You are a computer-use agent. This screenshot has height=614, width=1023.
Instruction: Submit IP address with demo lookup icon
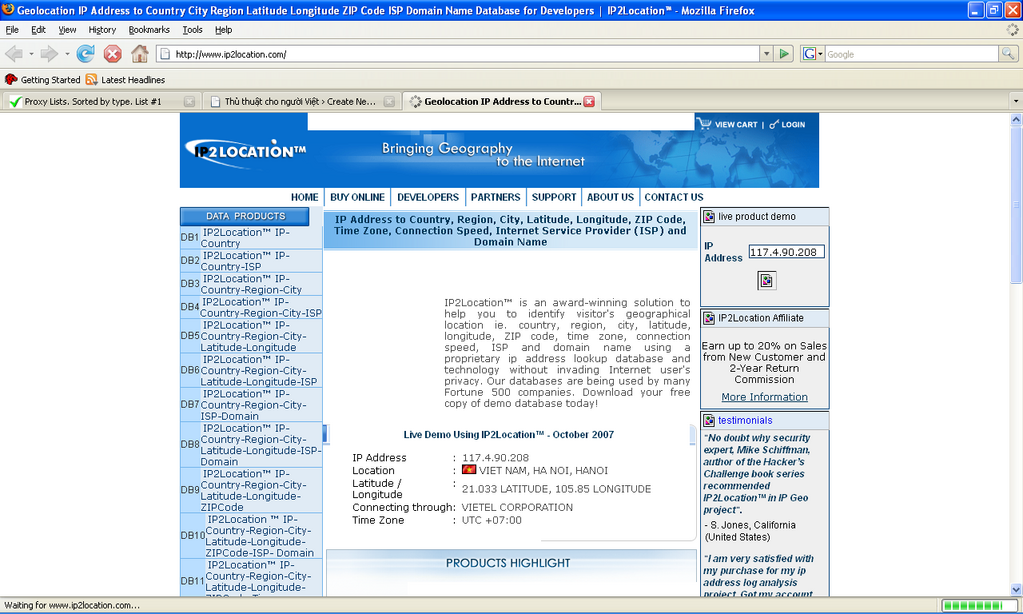click(766, 281)
